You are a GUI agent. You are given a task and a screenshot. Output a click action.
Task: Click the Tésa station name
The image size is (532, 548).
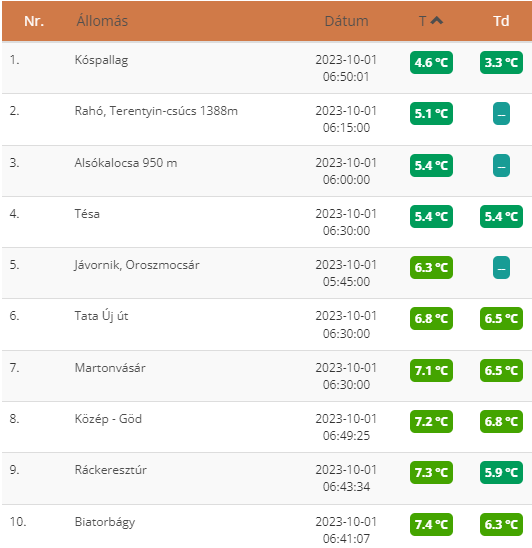pyautogui.click(x=87, y=214)
